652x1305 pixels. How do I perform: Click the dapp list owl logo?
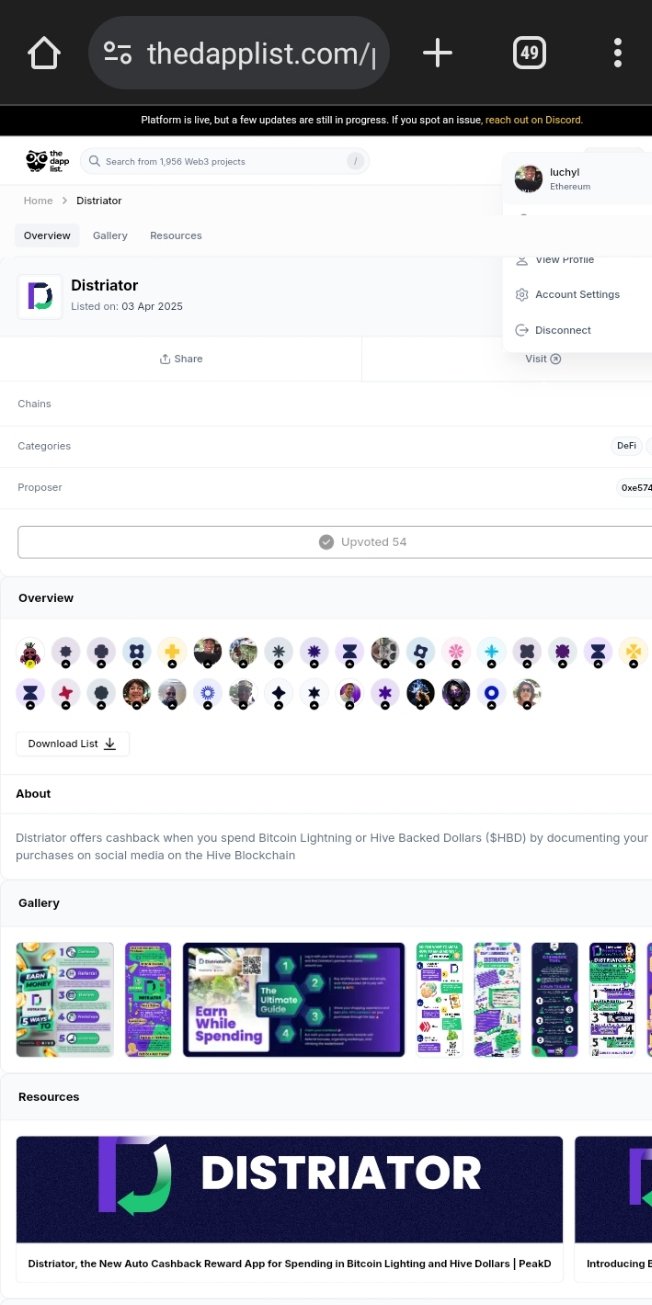pos(44,161)
